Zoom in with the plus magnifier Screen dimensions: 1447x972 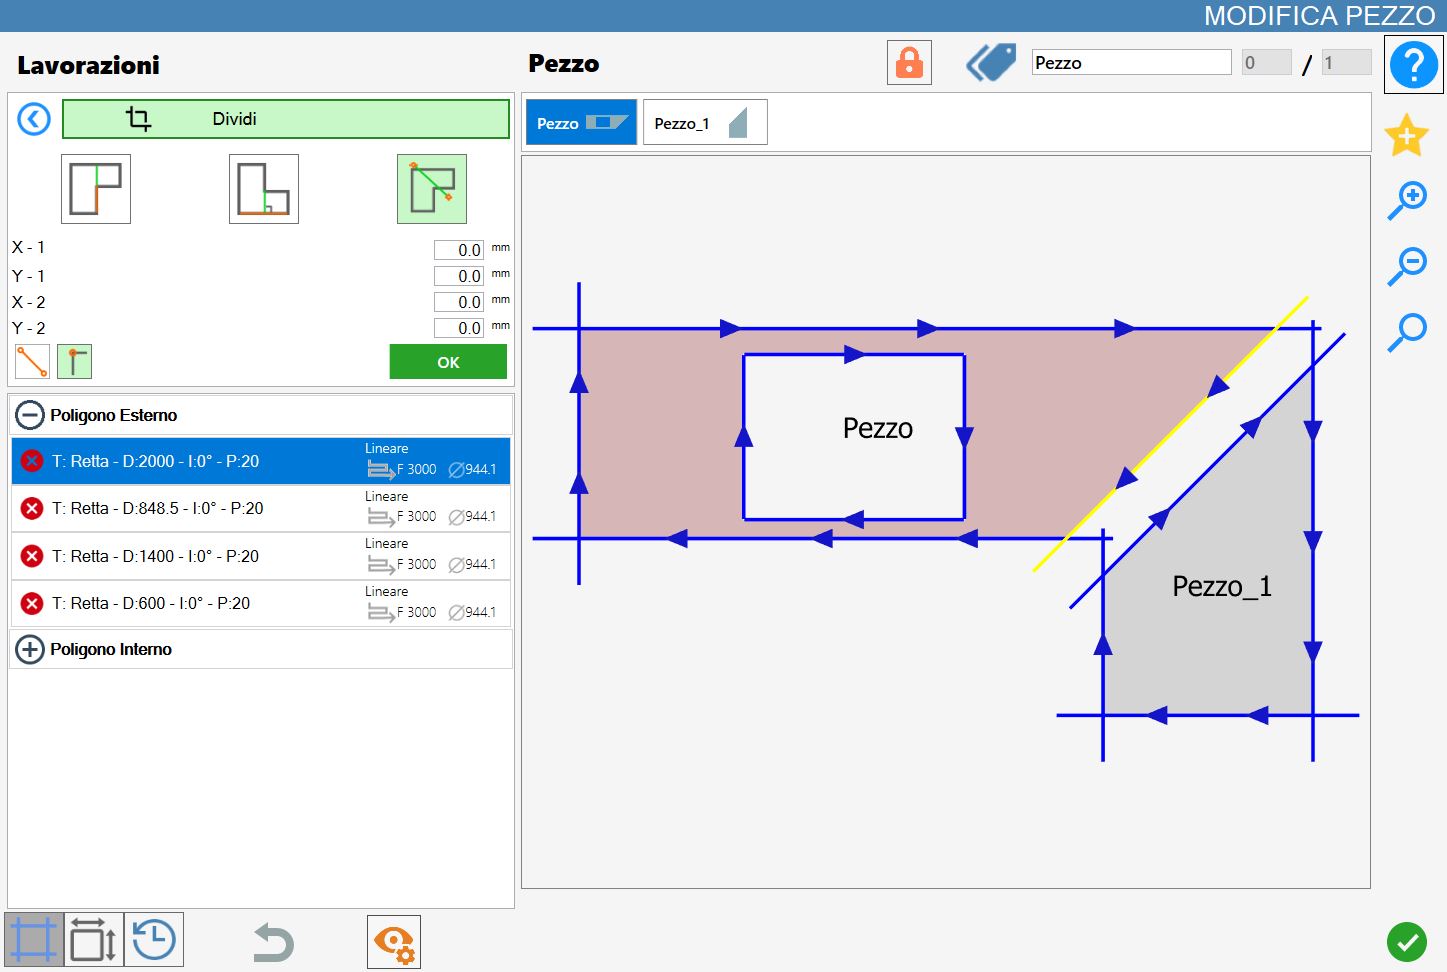1407,201
